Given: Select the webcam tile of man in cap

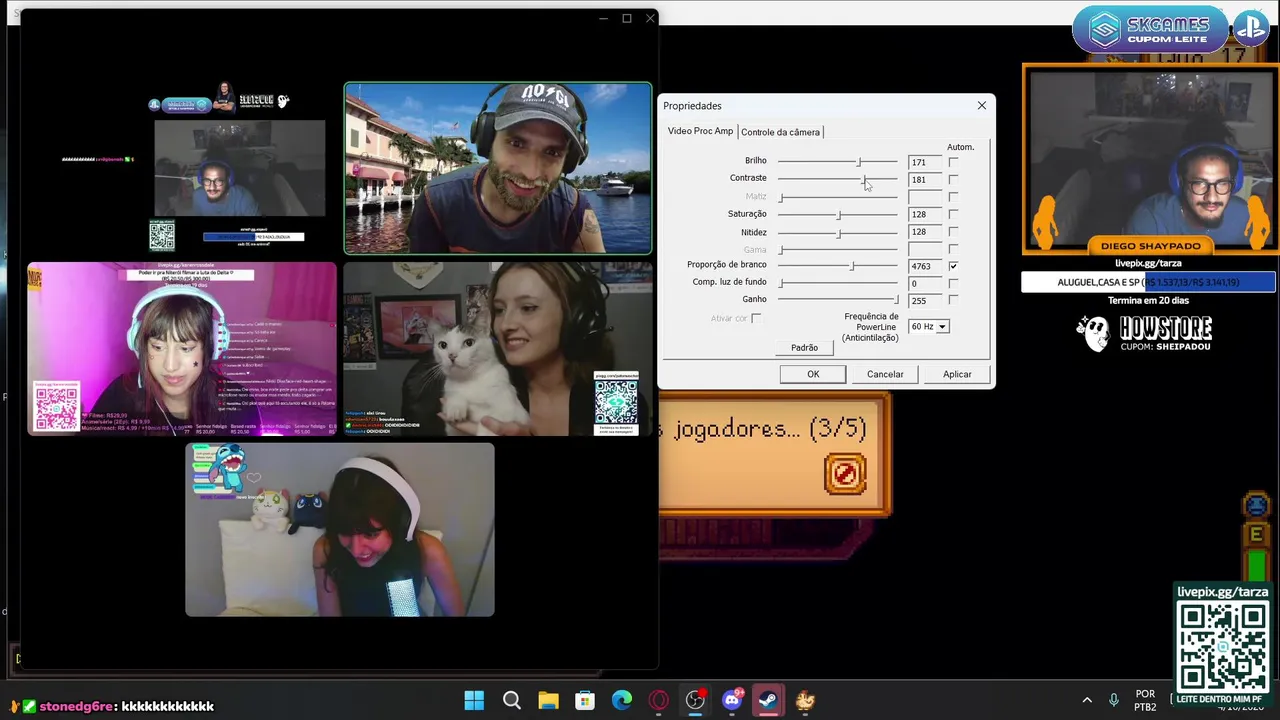Looking at the screenshot, I should click(498, 168).
